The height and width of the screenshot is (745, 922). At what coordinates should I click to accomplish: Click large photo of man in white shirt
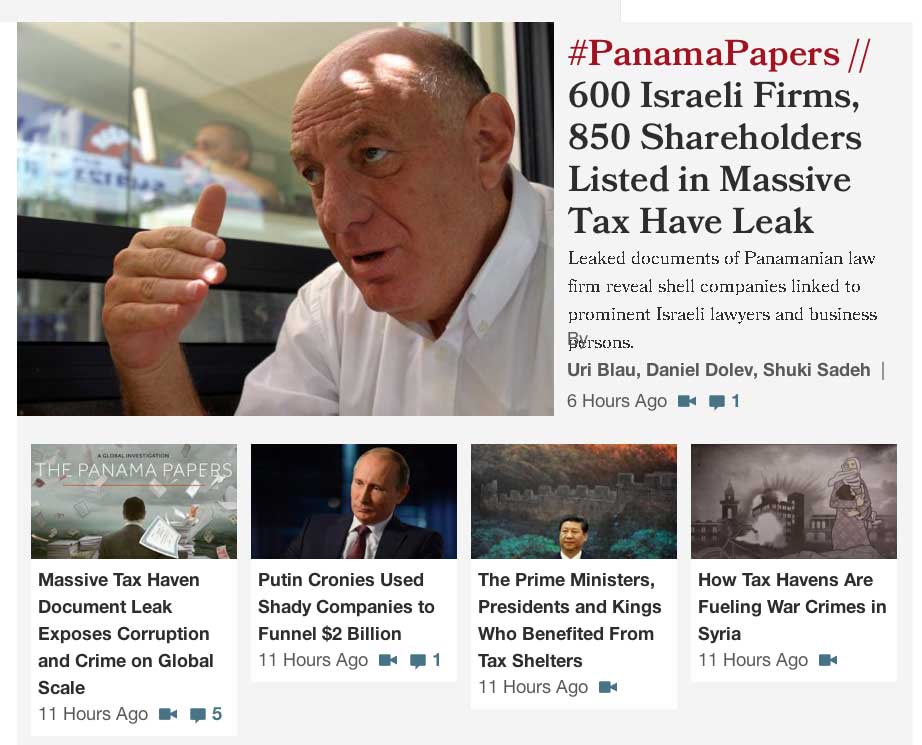pos(285,219)
